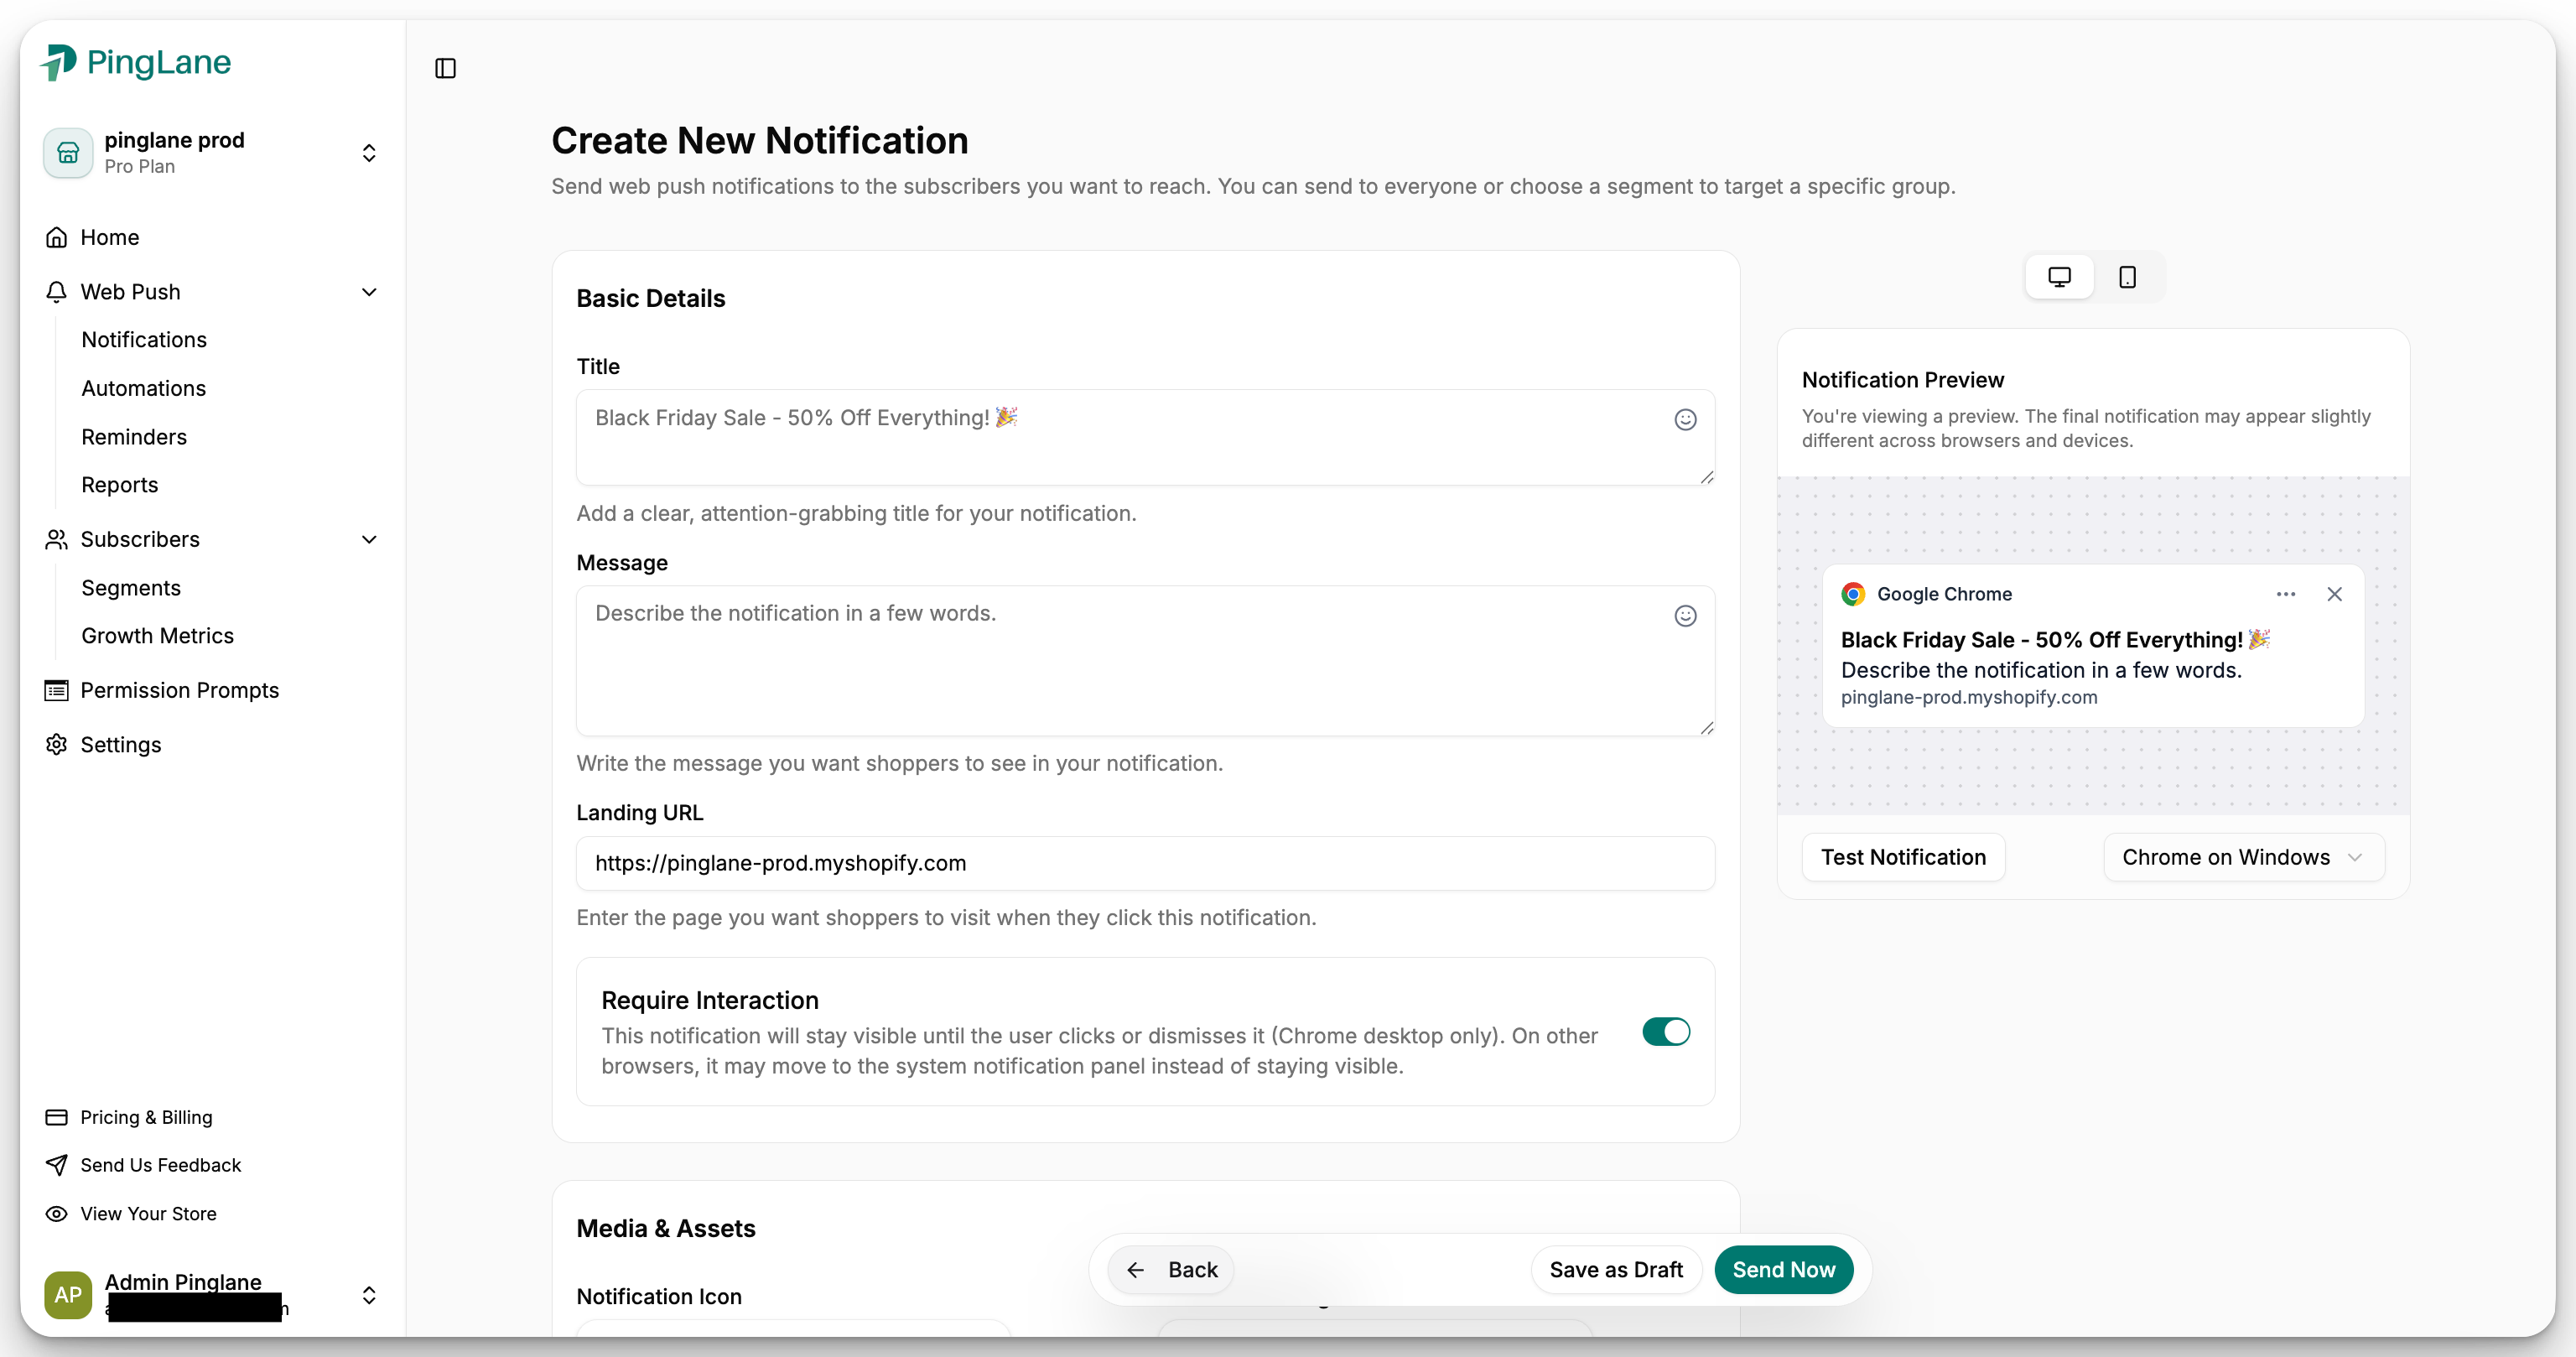Click the Settings gear icon
This screenshot has width=2576, height=1357.
[x=57, y=745]
